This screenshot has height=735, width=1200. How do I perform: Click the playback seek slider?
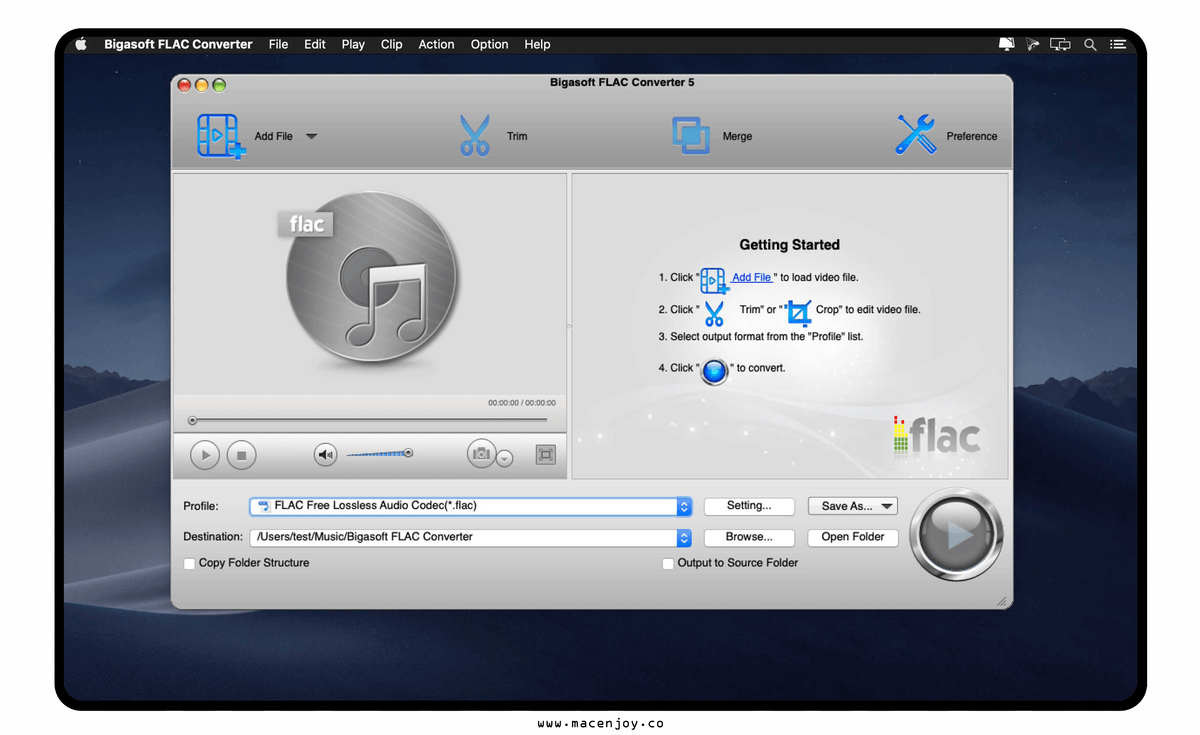369,420
